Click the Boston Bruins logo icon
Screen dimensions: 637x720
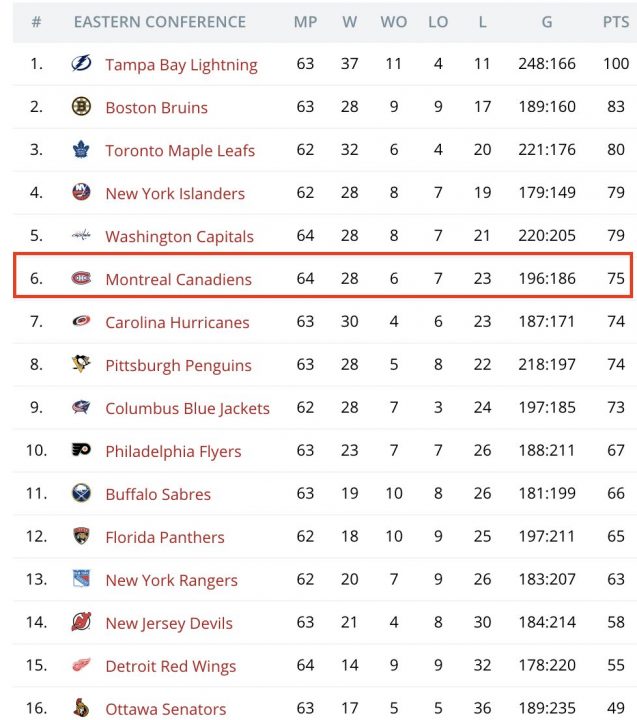pyautogui.click(x=81, y=107)
